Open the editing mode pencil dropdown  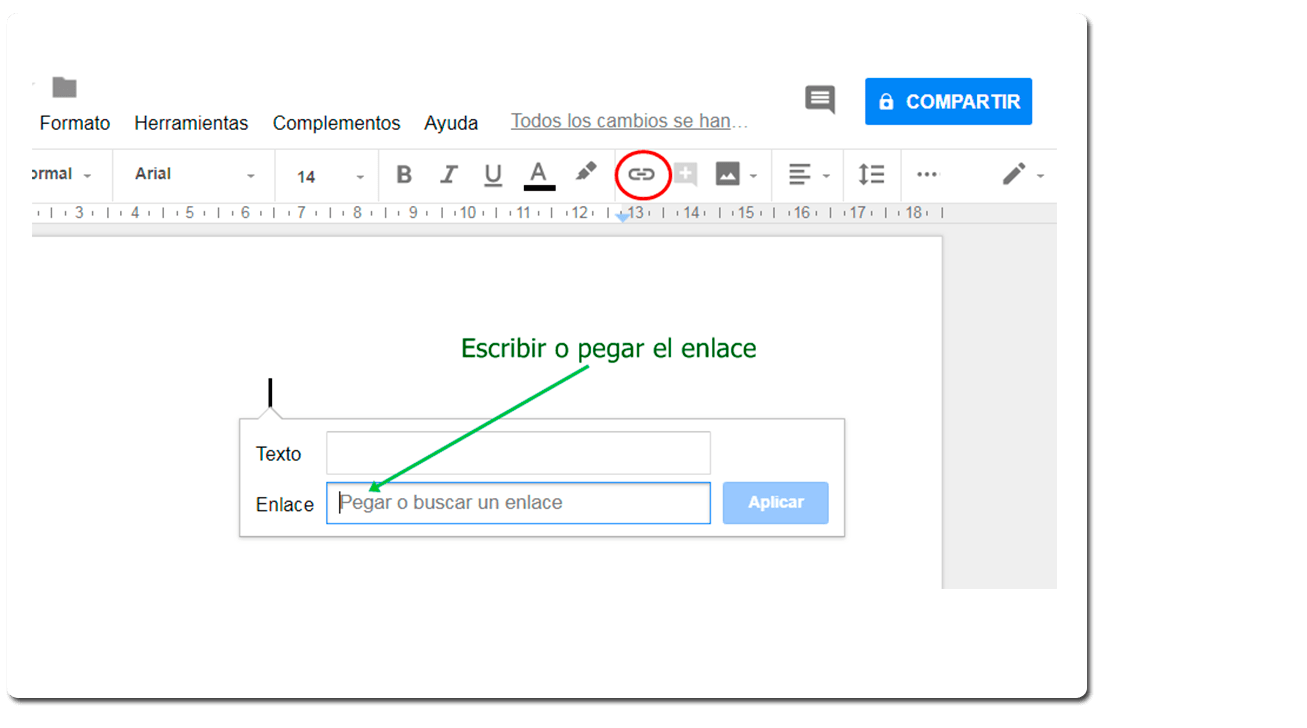point(1024,175)
